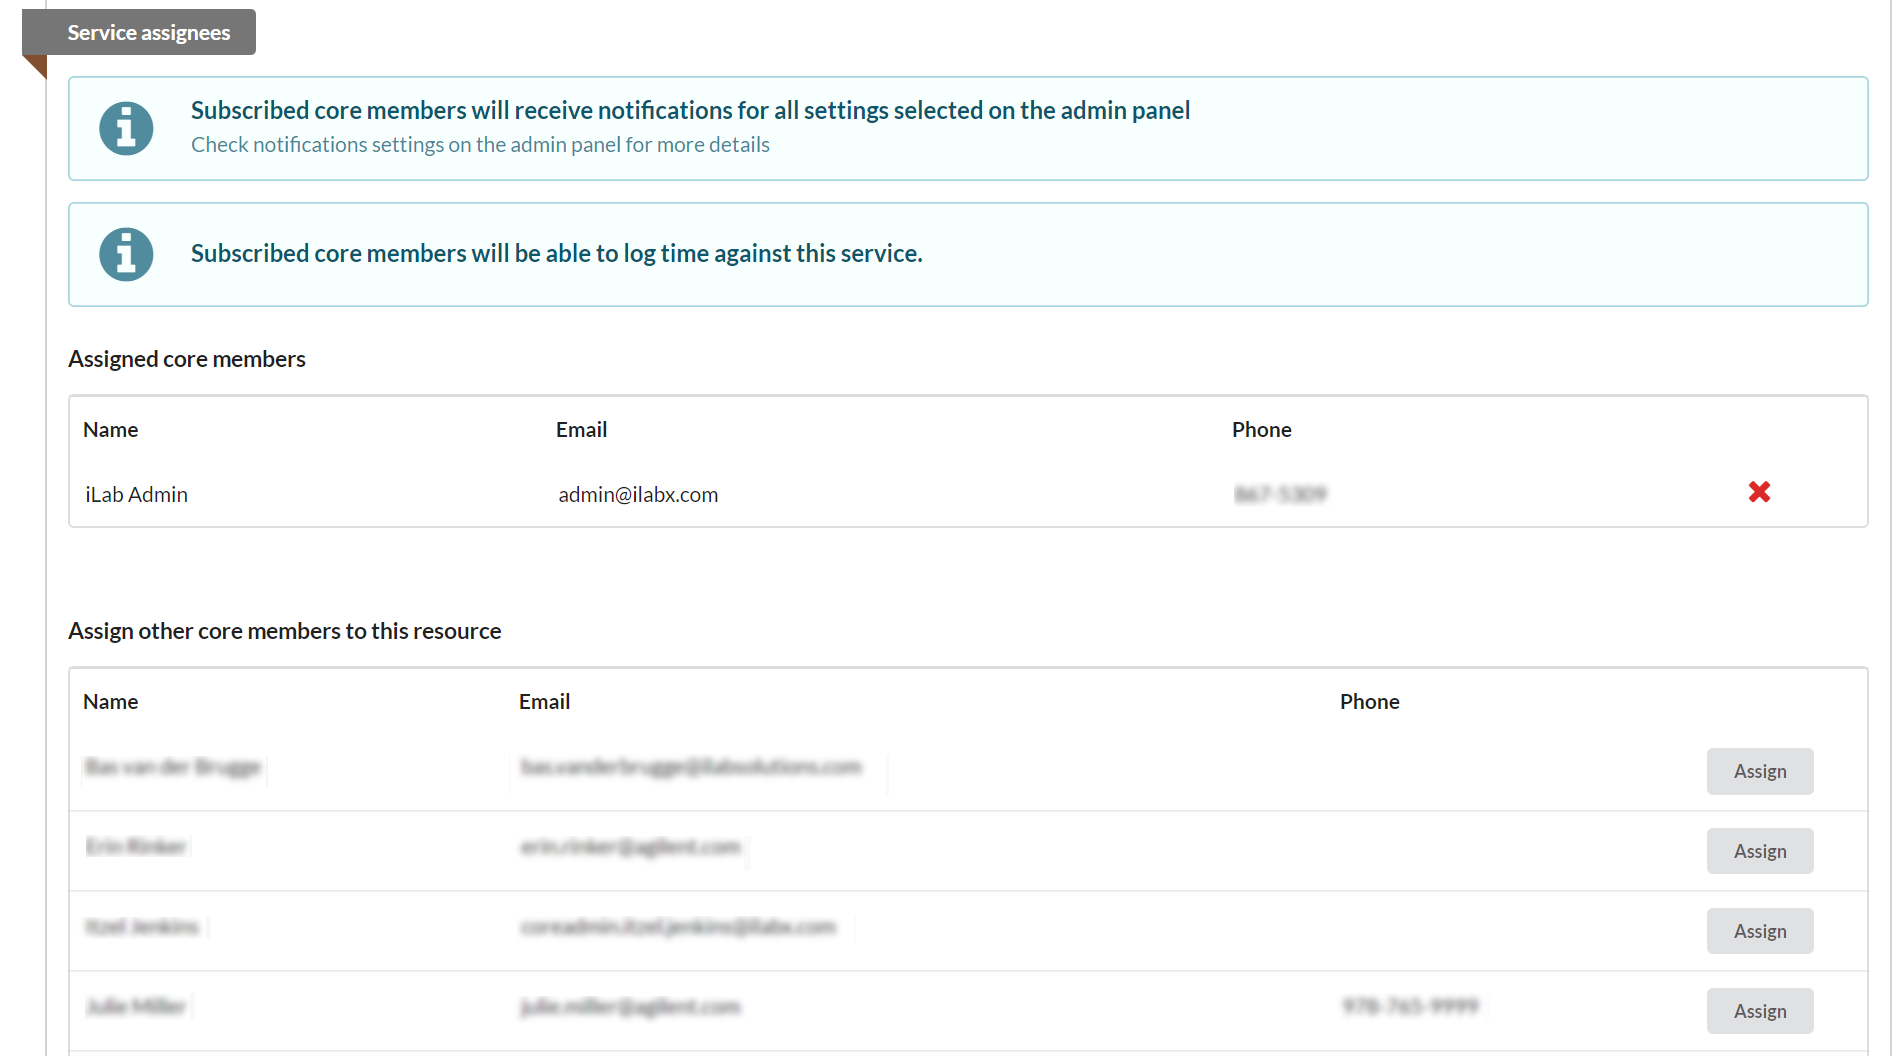Assign Itzel Jenkins using the Assign button

point(1759,931)
